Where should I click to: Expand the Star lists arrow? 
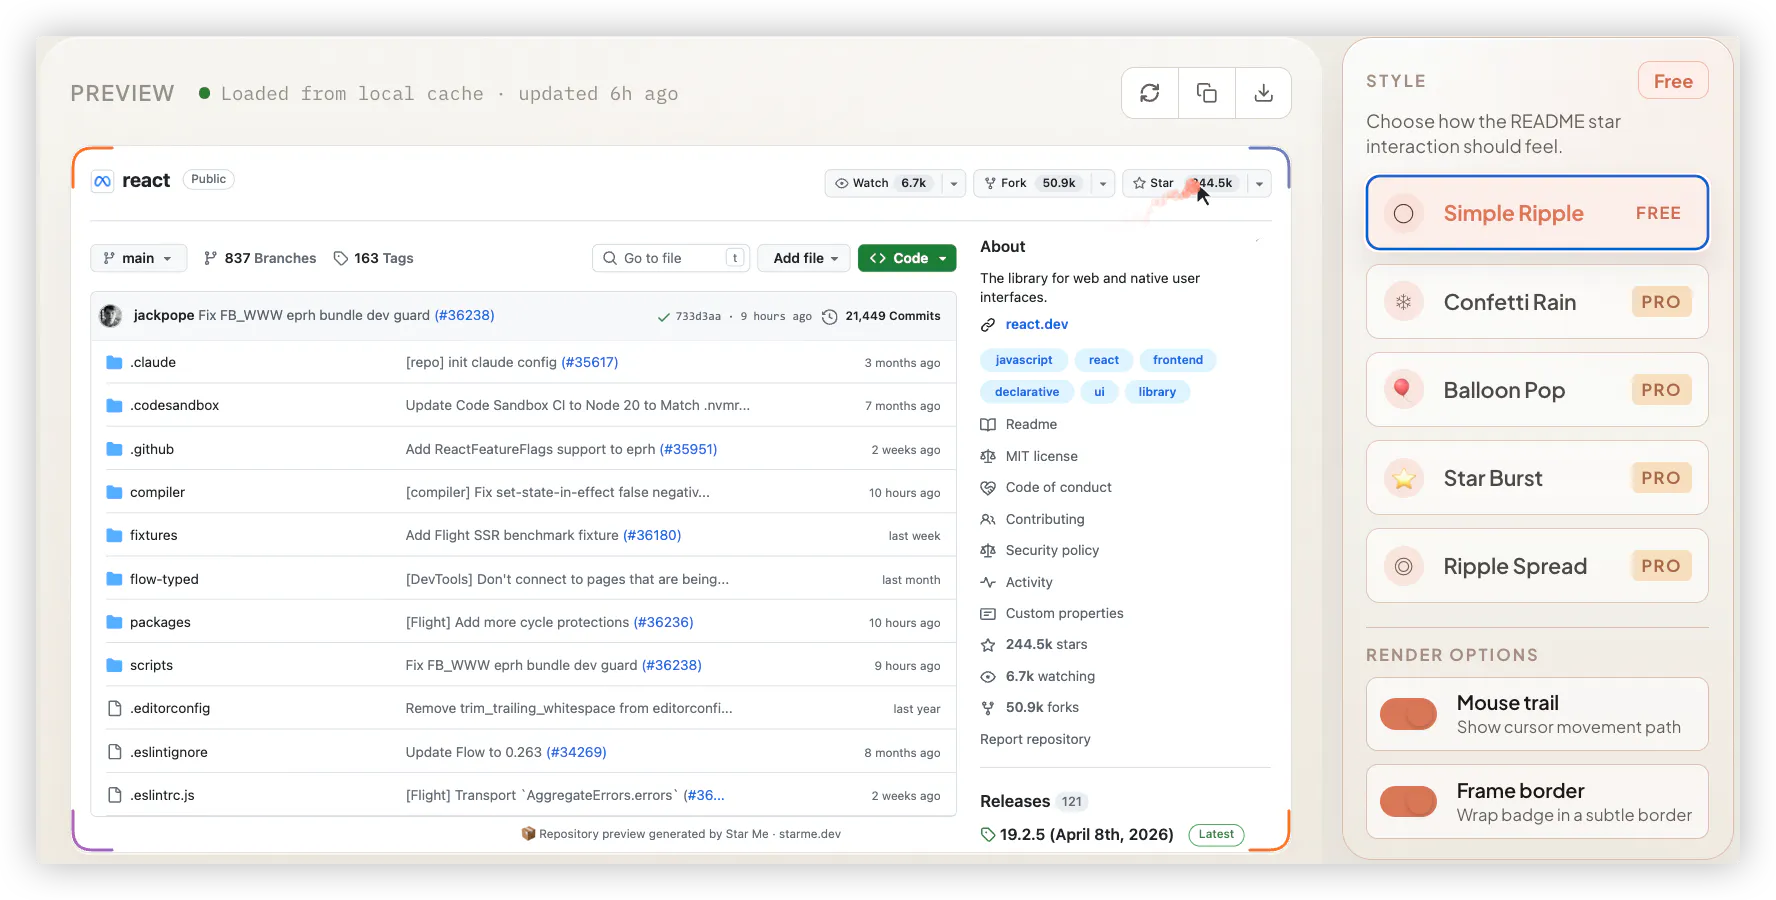click(1259, 183)
